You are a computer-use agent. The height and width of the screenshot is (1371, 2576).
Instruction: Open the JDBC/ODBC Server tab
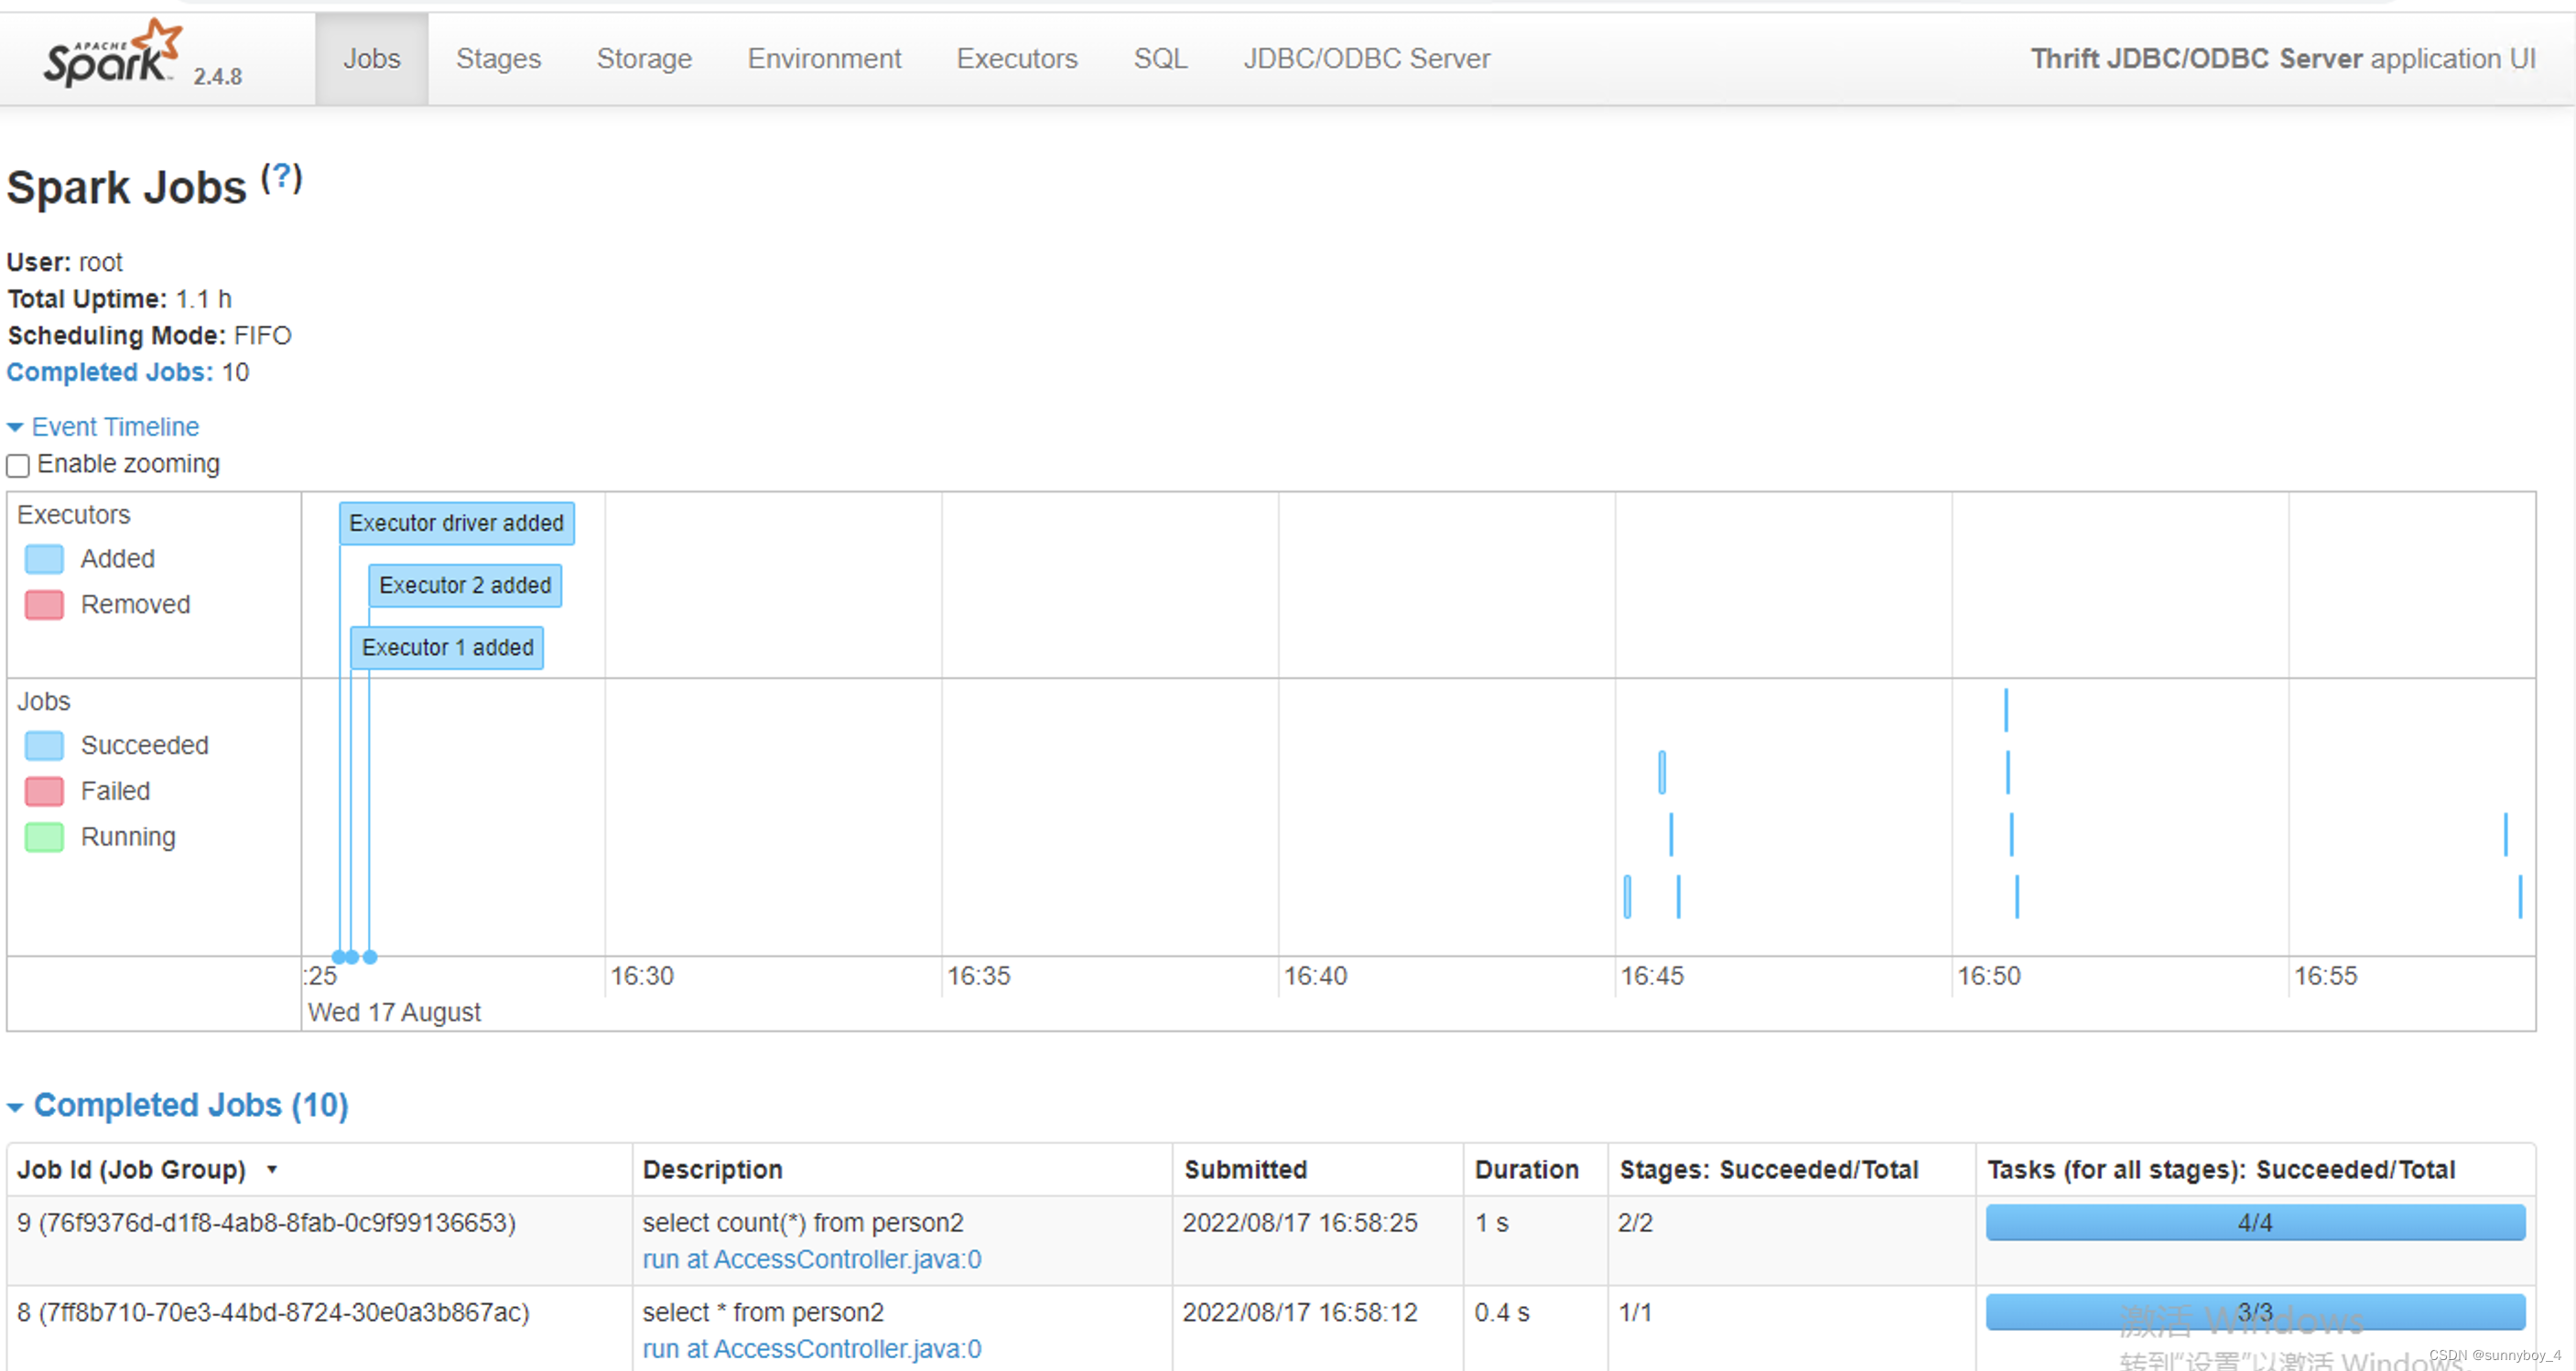point(1366,59)
